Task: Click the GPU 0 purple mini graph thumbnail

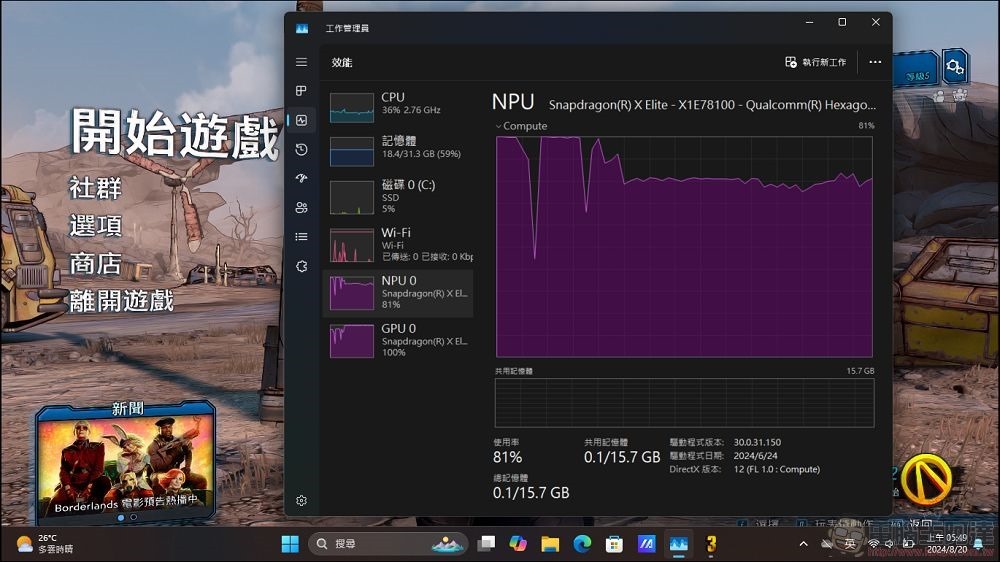Action: click(x=351, y=341)
